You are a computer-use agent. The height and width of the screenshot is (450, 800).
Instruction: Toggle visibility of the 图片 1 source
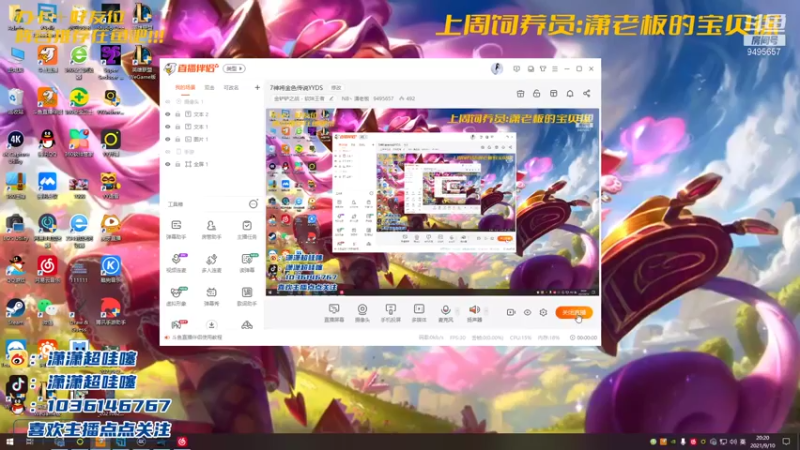[168, 139]
